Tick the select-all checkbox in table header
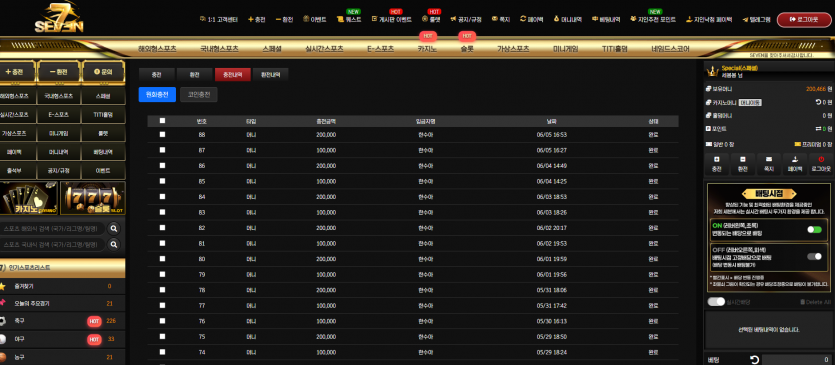This screenshot has width=835, height=365. pos(162,121)
